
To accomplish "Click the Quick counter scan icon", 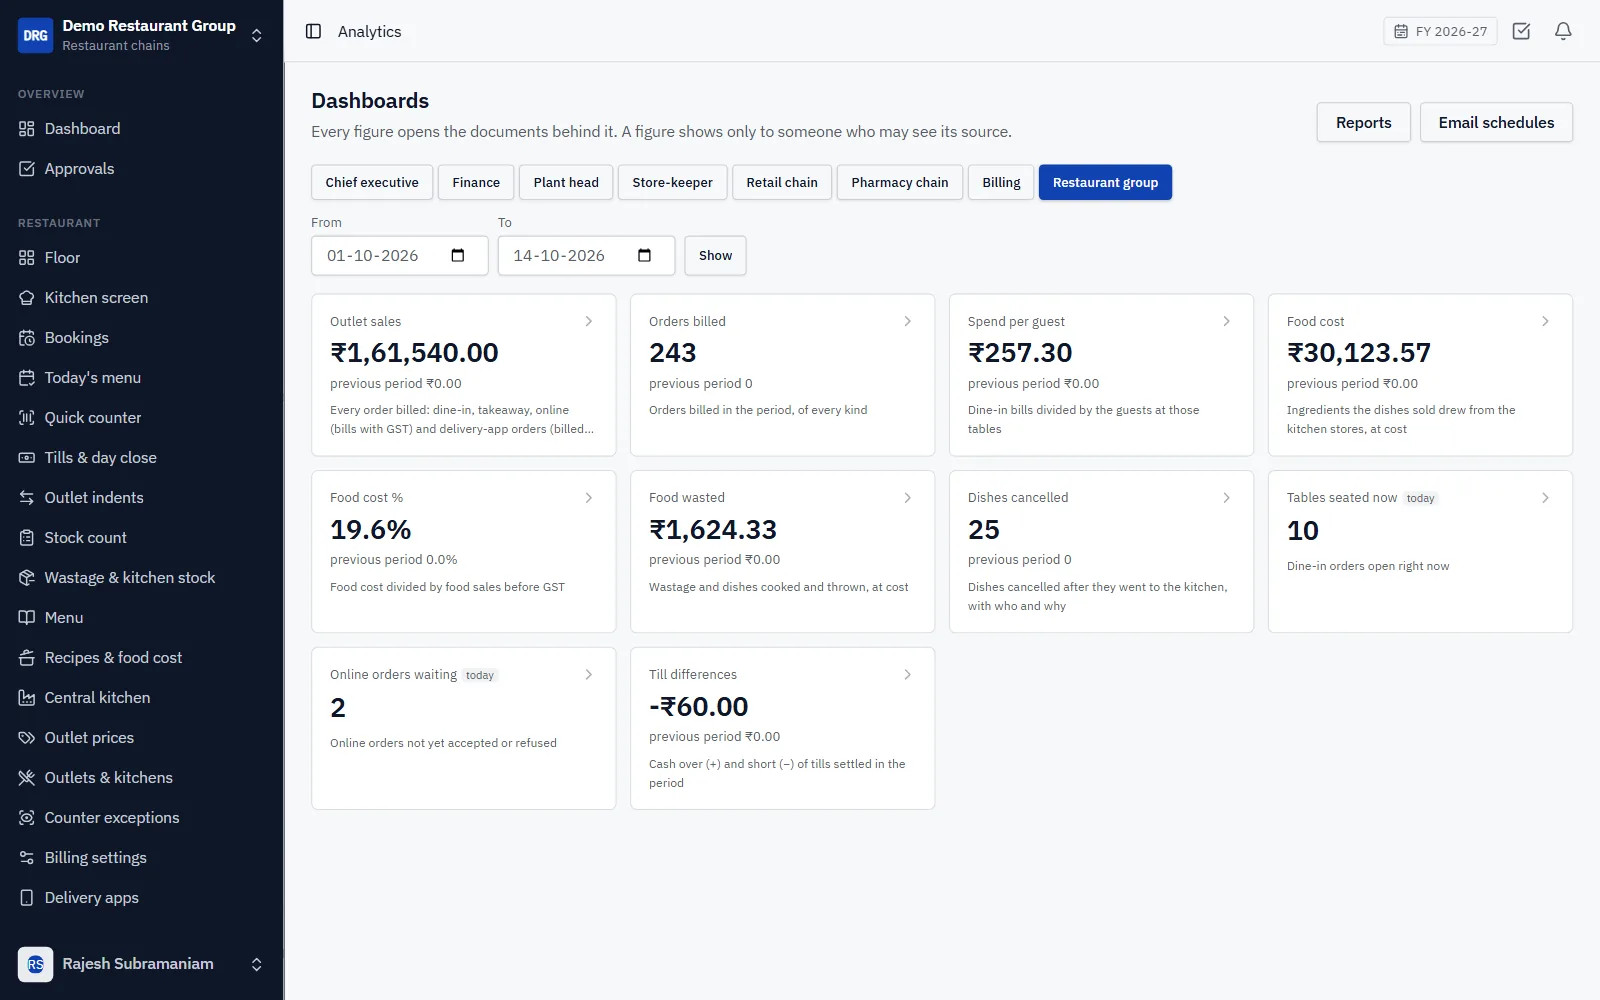I will [27, 418].
